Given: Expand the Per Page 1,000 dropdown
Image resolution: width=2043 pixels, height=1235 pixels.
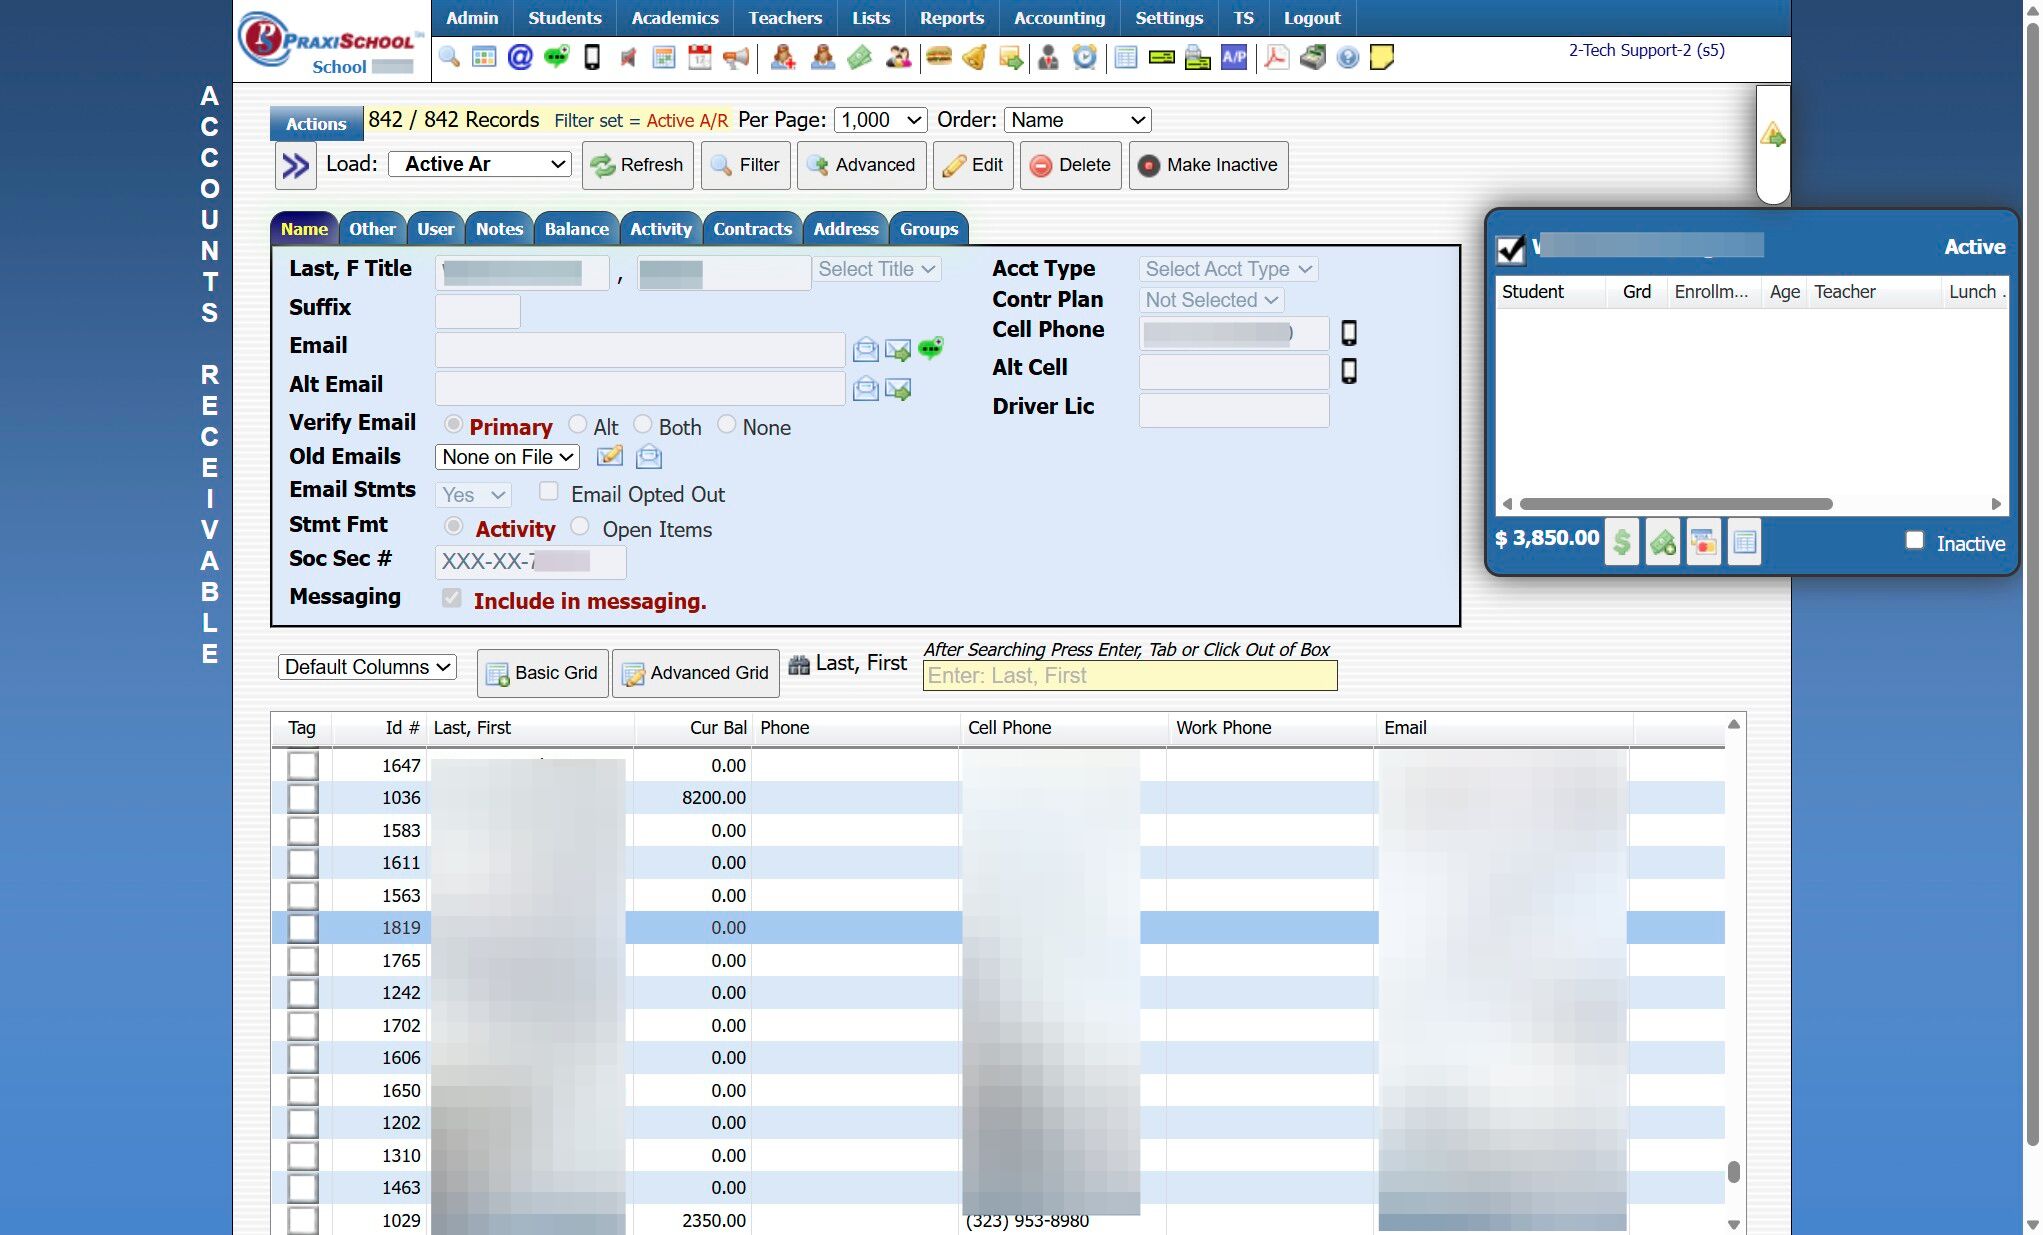Looking at the screenshot, I should coord(880,120).
